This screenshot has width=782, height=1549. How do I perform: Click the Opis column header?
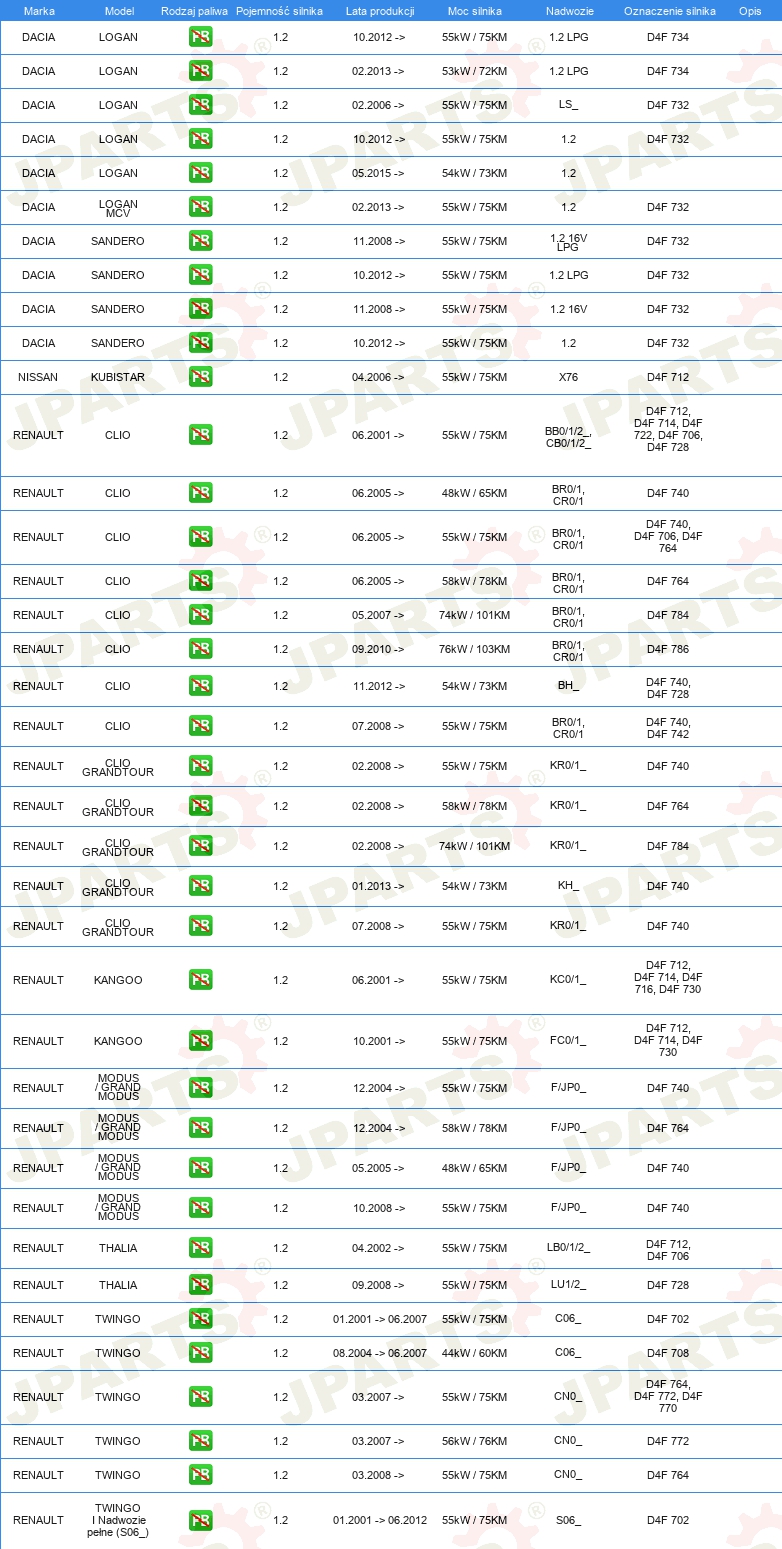pyautogui.click(x=750, y=10)
